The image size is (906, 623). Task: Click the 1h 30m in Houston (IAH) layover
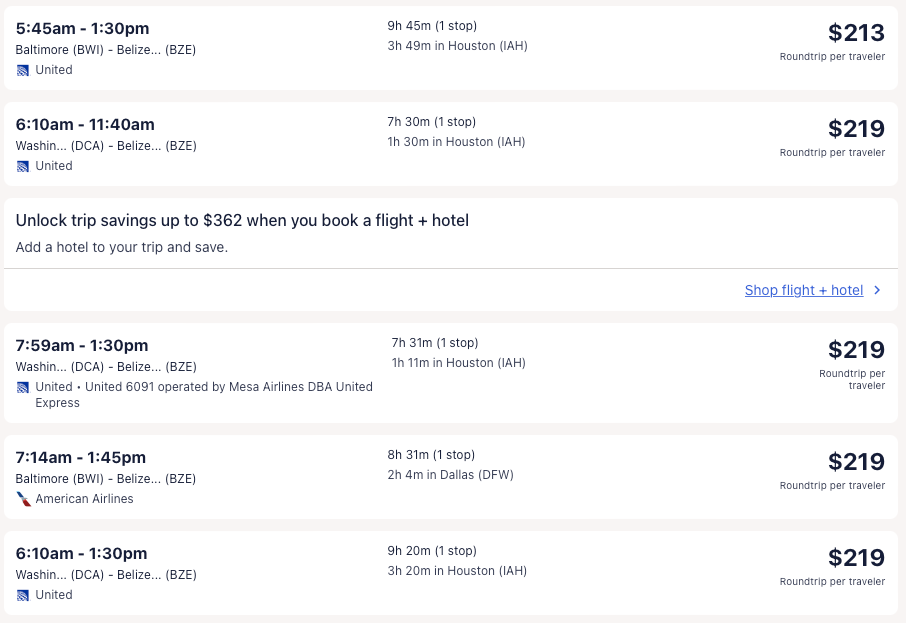click(x=456, y=142)
